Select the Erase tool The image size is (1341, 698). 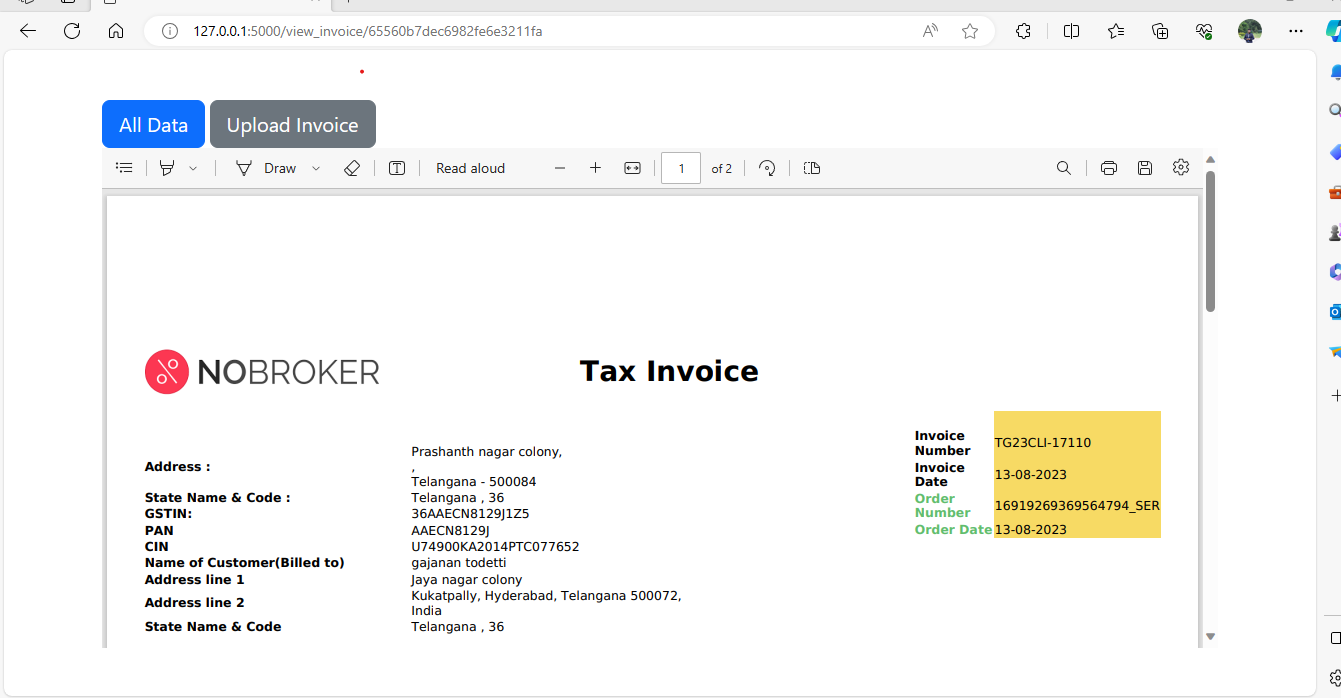click(x=352, y=167)
